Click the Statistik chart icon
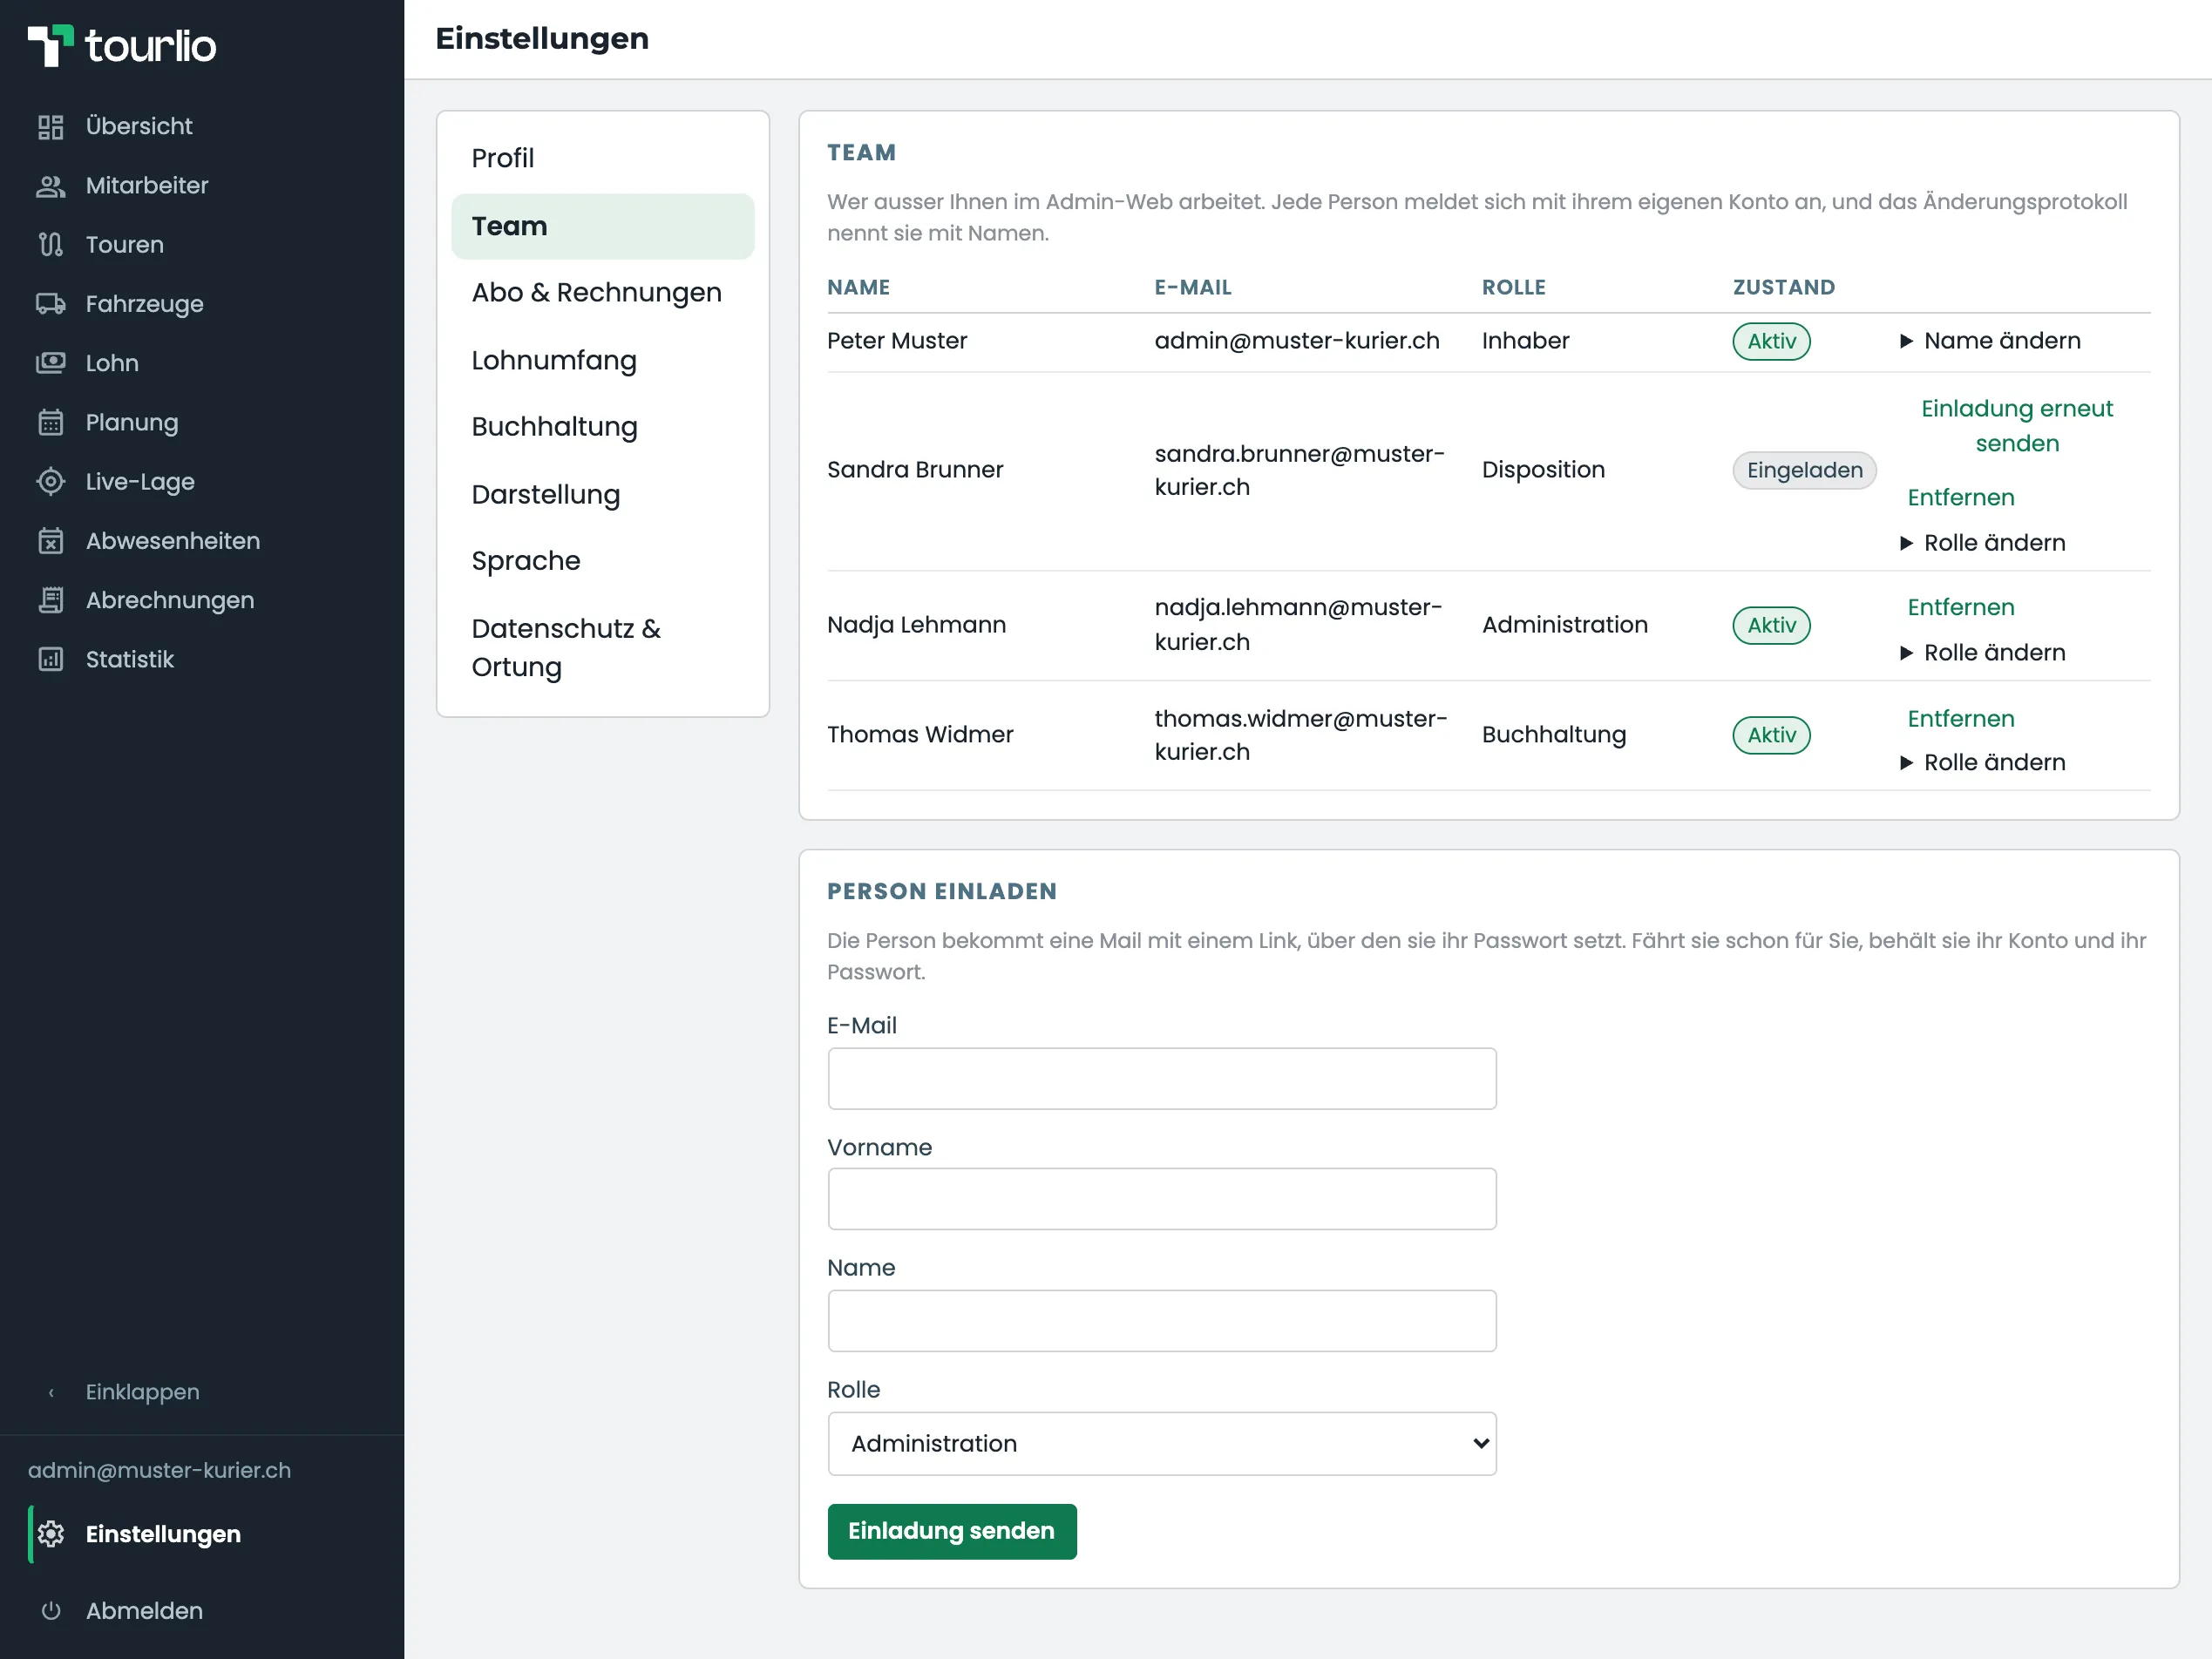 (x=50, y=659)
